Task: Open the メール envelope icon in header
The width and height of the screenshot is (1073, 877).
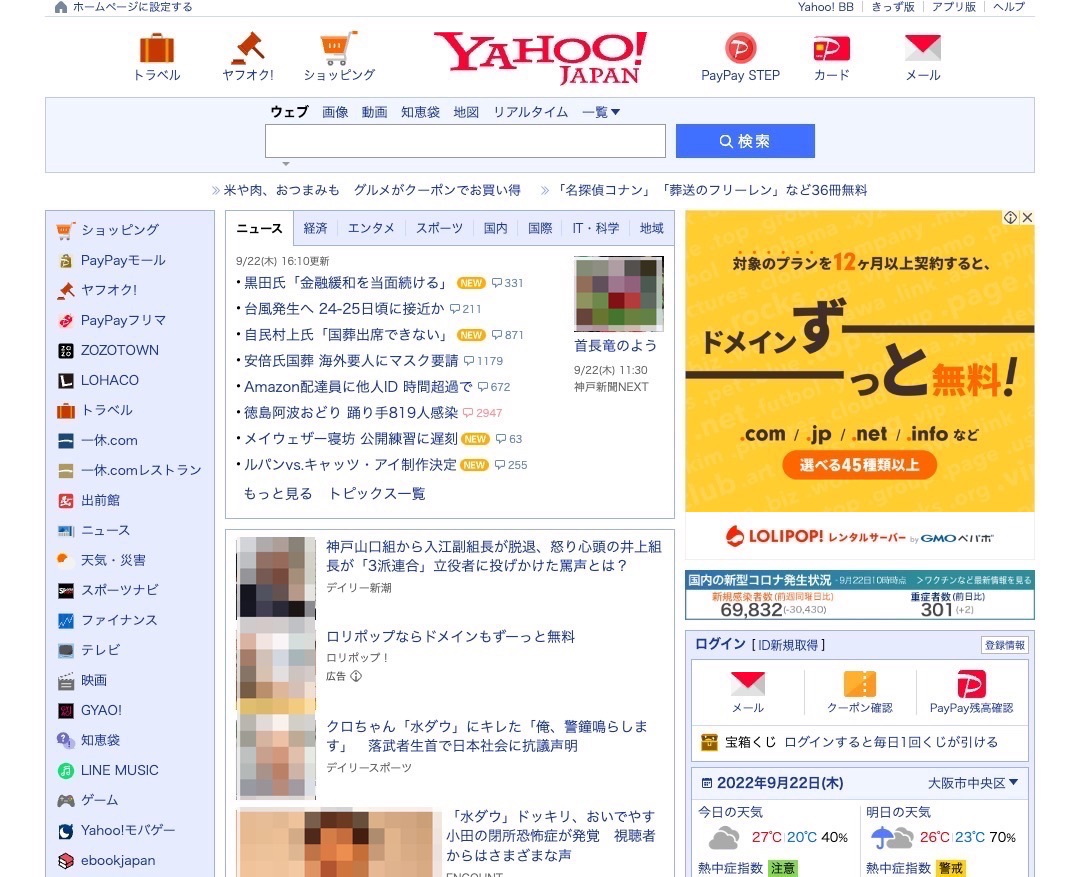Action: [x=922, y=48]
